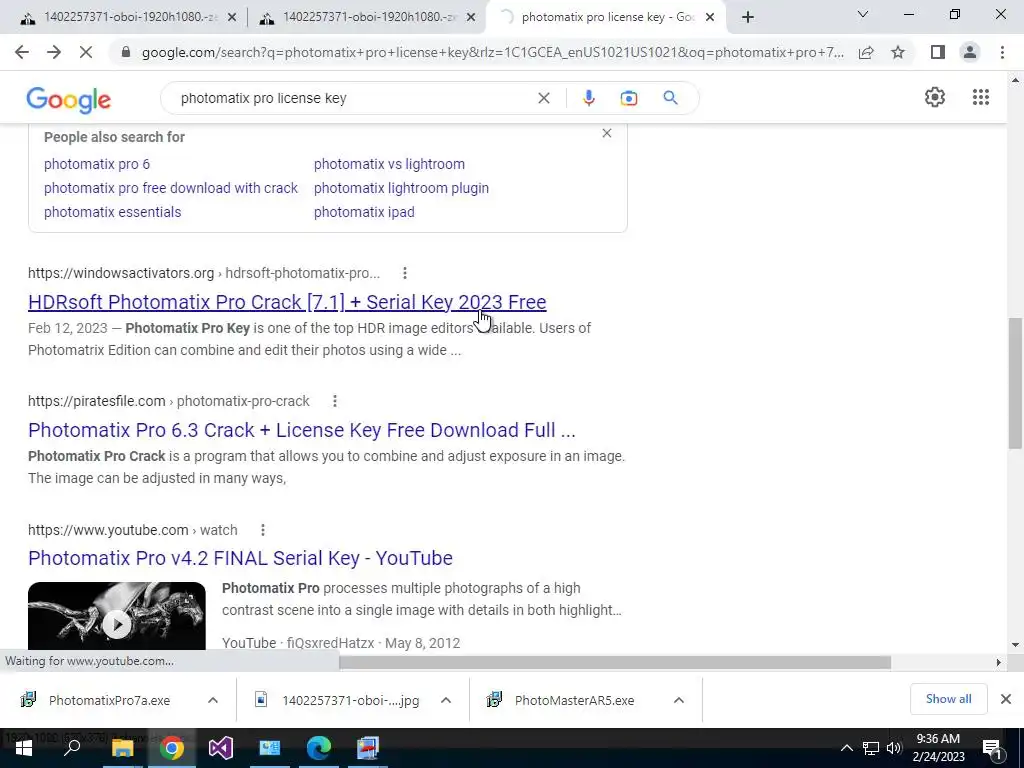Close the second oboi-1920h1080 tab
The image size is (1024, 768).
[471, 18]
